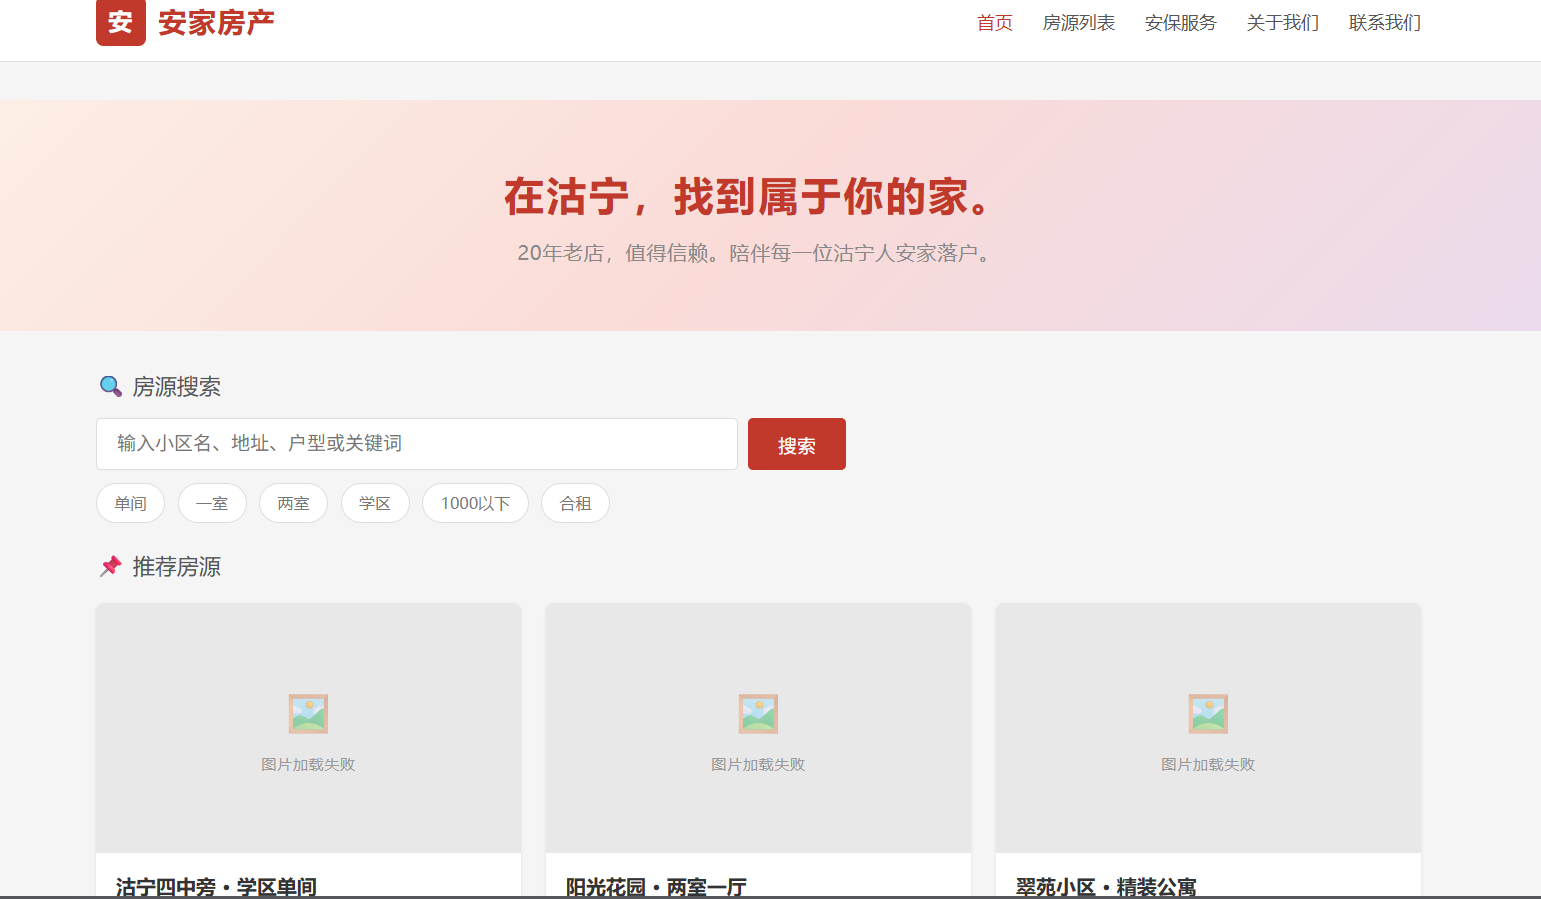Open the 安家房产 site title
The height and width of the screenshot is (899, 1541).
(x=216, y=22)
